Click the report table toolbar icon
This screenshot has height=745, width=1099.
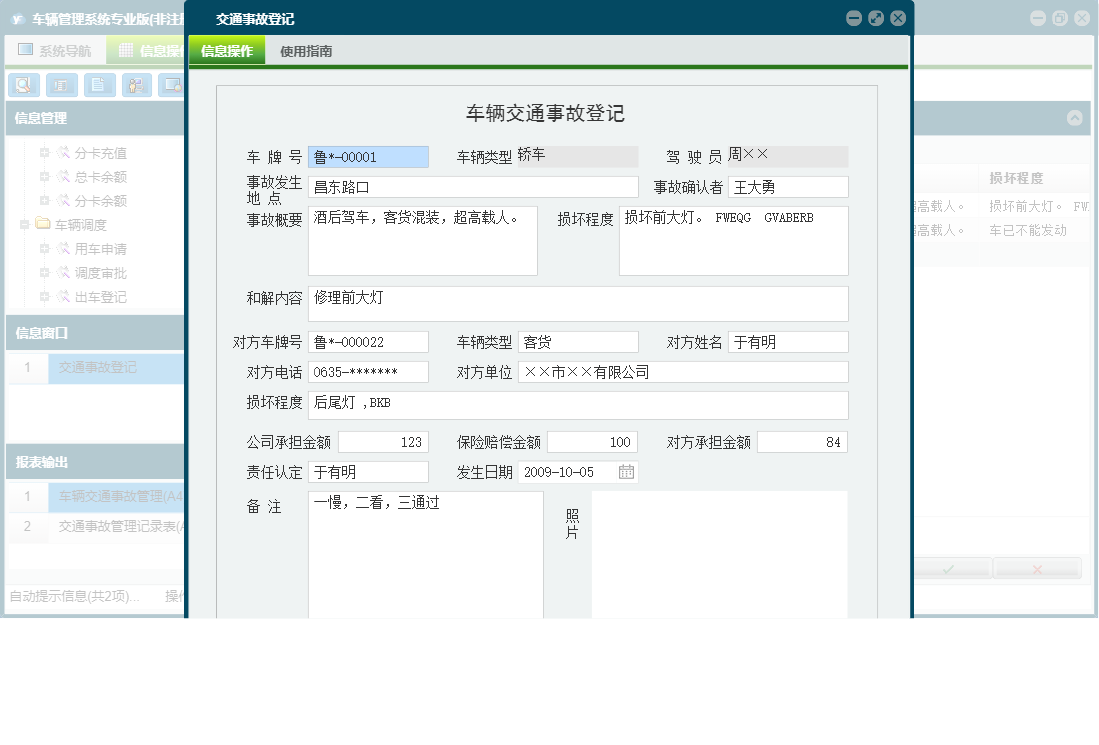62,85
